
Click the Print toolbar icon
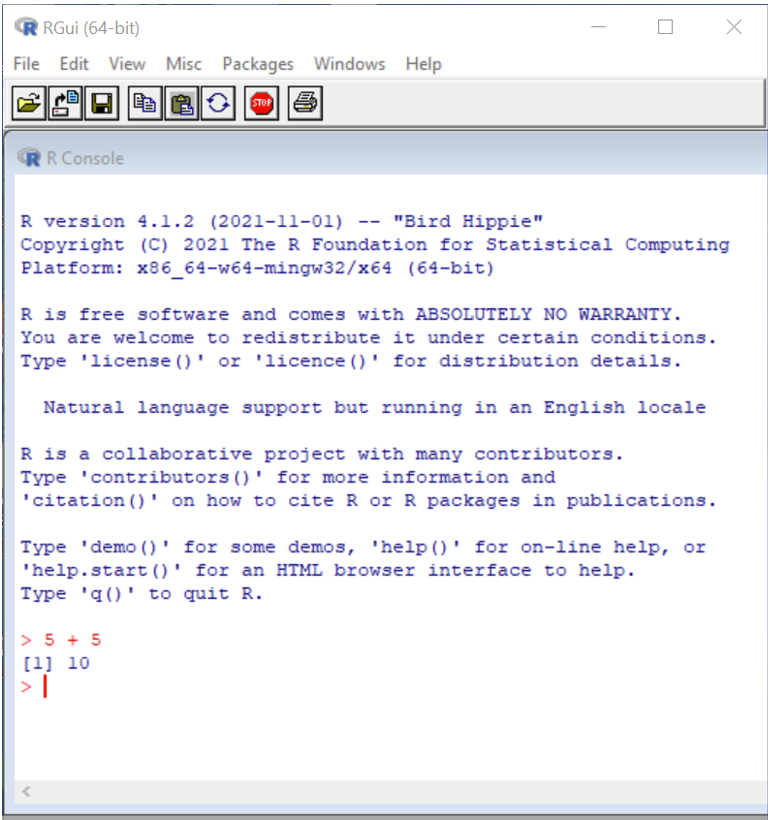305,103
